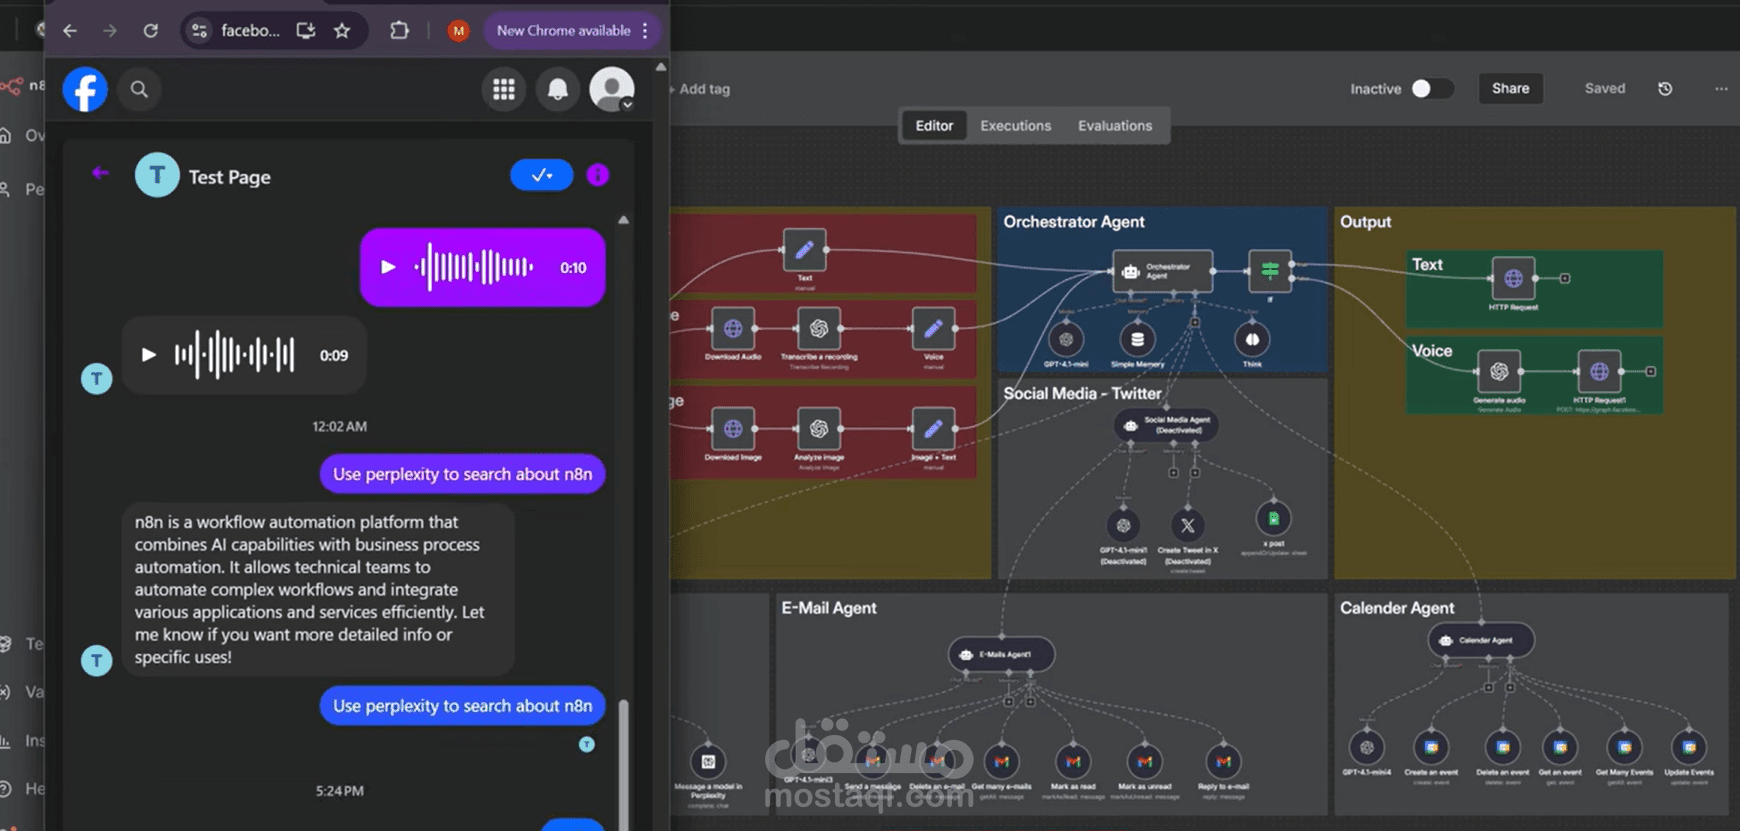1740x831 pixels.
Task: Select the Download Audio node
Action: (733, 328)
